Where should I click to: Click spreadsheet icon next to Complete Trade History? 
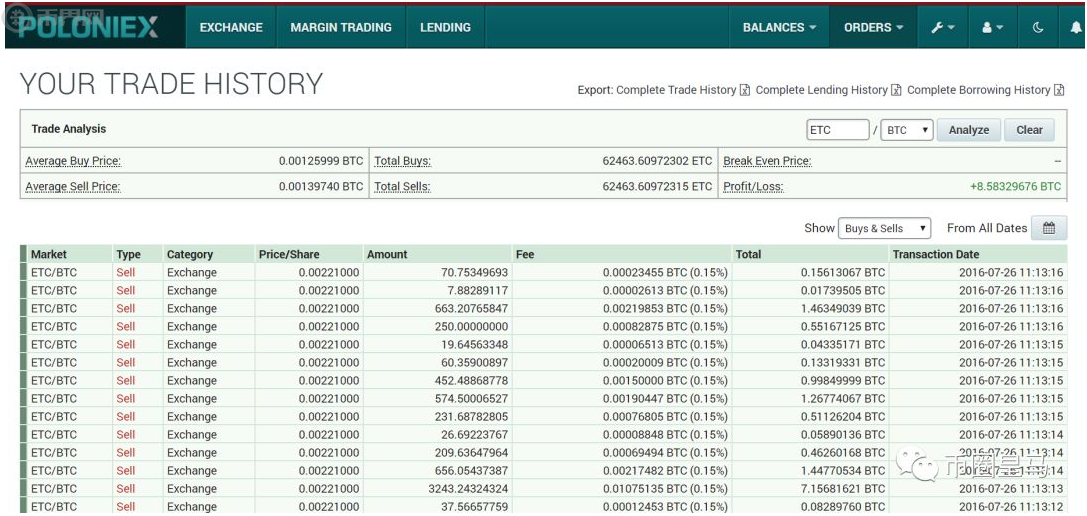pyautogui.click(x=745, y=90)
